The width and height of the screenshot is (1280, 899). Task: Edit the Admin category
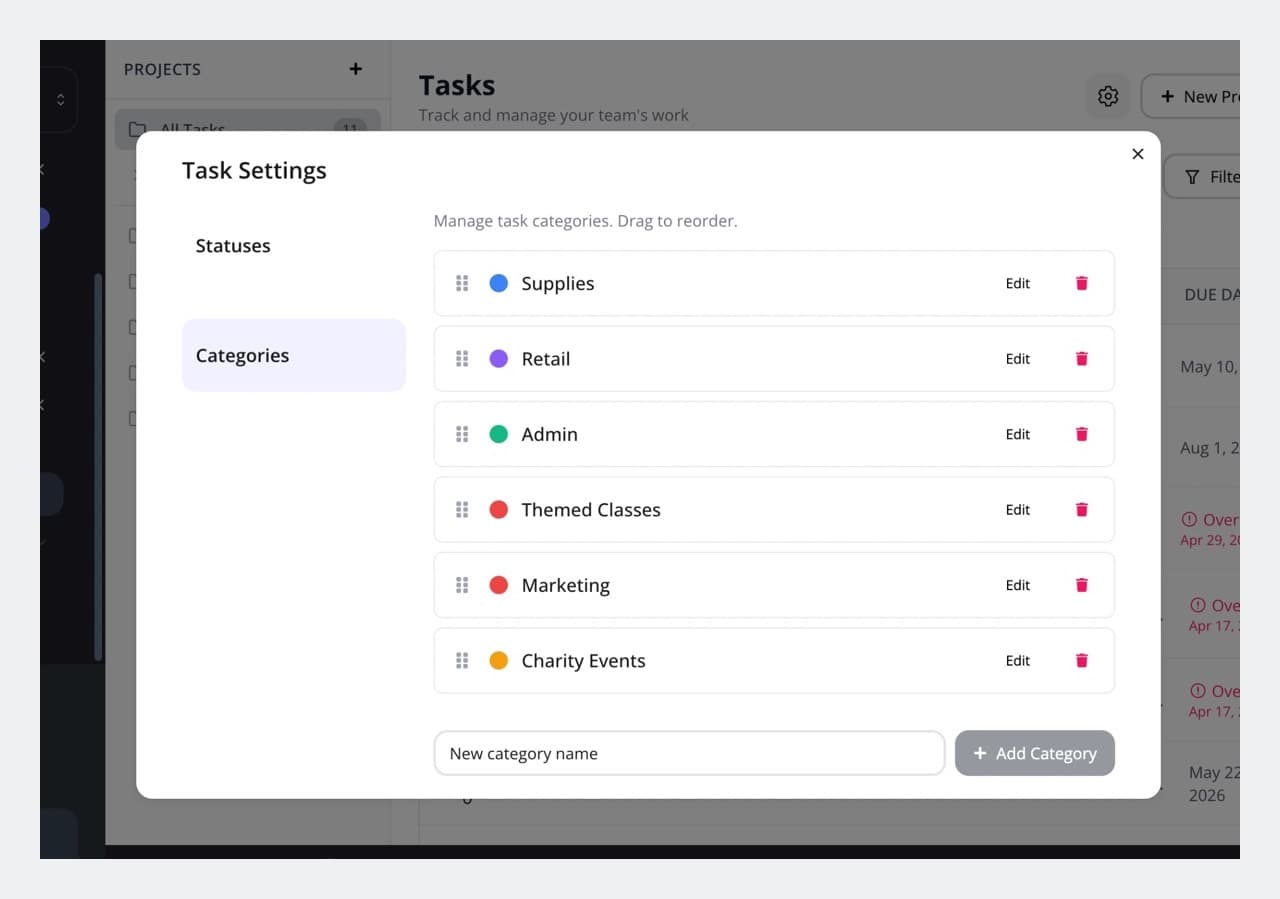1018,434
